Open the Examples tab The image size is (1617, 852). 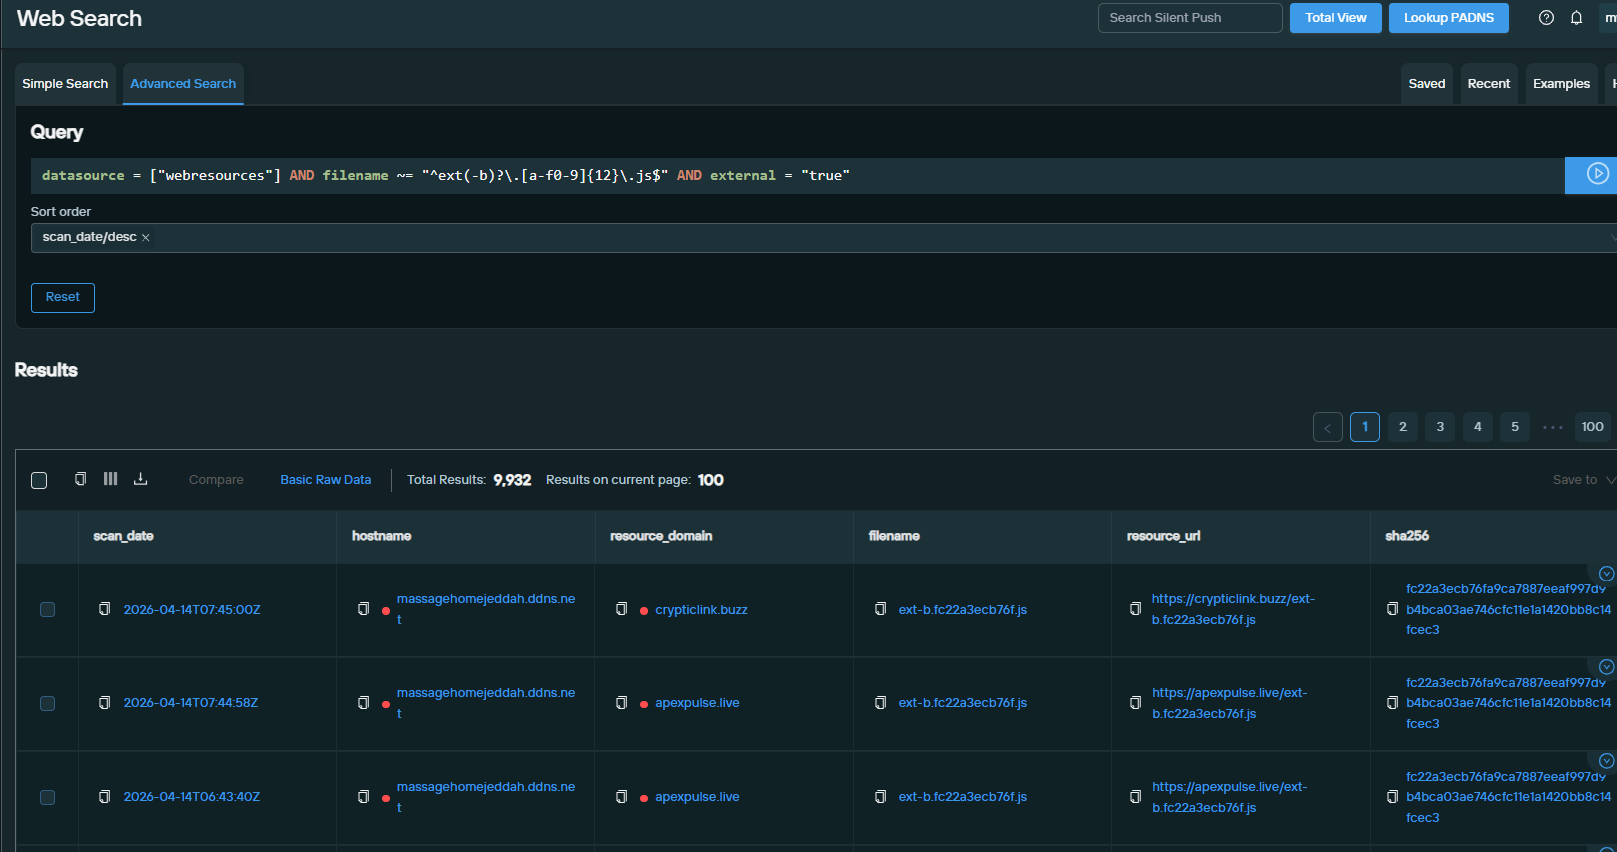pyautogui.click(x=1561, y=84)
